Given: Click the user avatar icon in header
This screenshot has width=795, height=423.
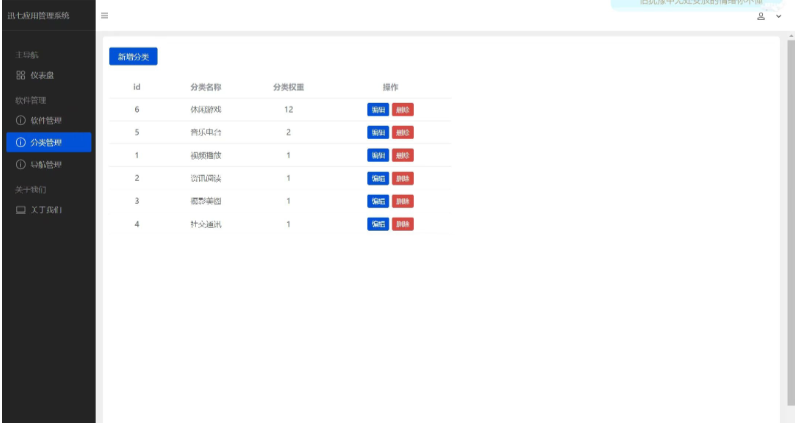Looking at the screenshot, I should click(x=761, y=16).
